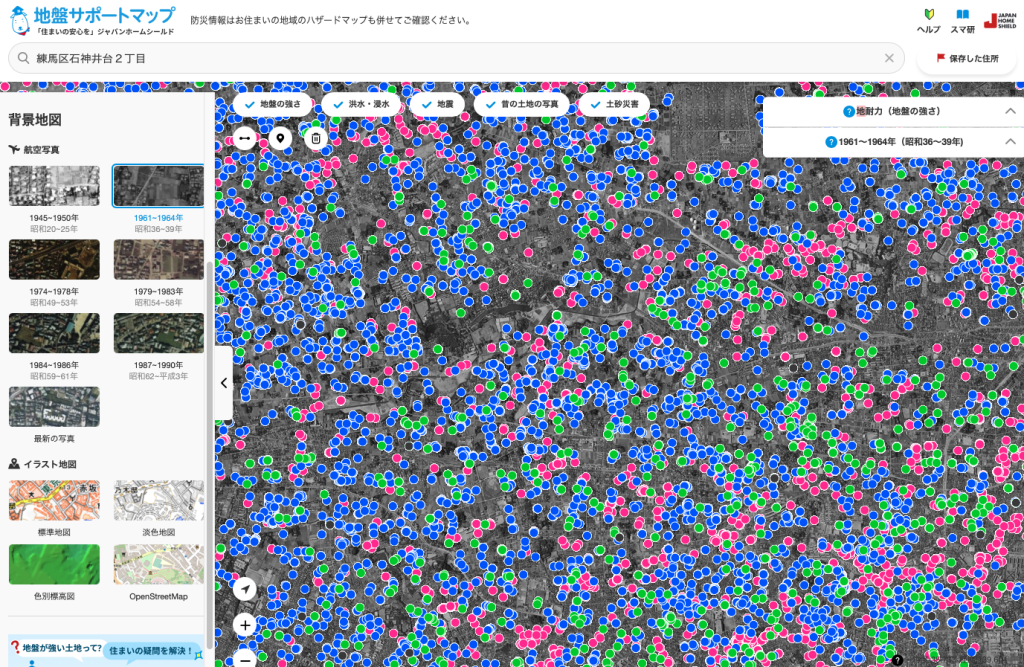Click the ruler distance measurement tool

click(x=244, y=138)
